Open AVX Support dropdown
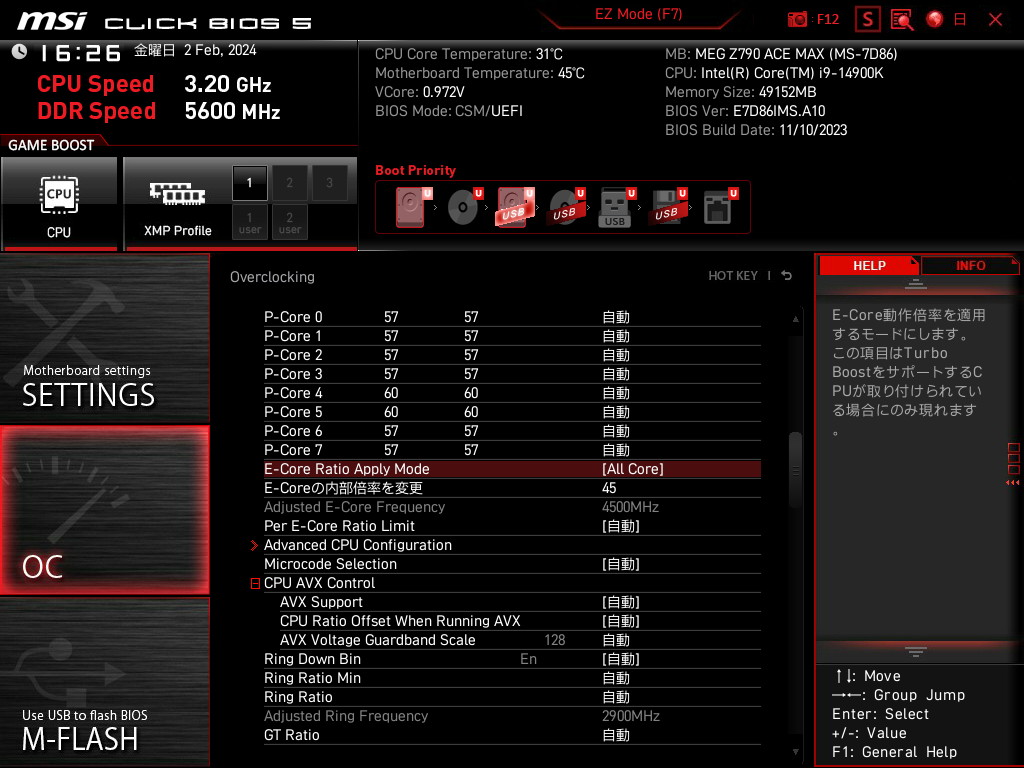The height and width of the screenshot is (768, 1024). click(x=620, y=602)
